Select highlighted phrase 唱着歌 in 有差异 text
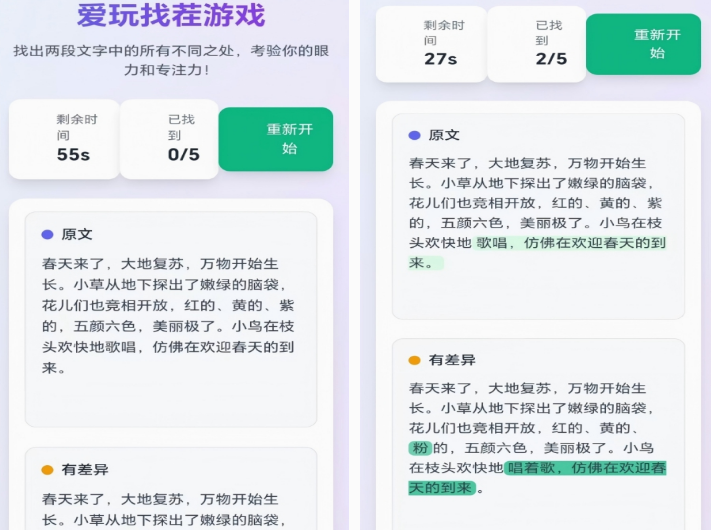The width and height of the screenshot is (711, 530). 531,467
